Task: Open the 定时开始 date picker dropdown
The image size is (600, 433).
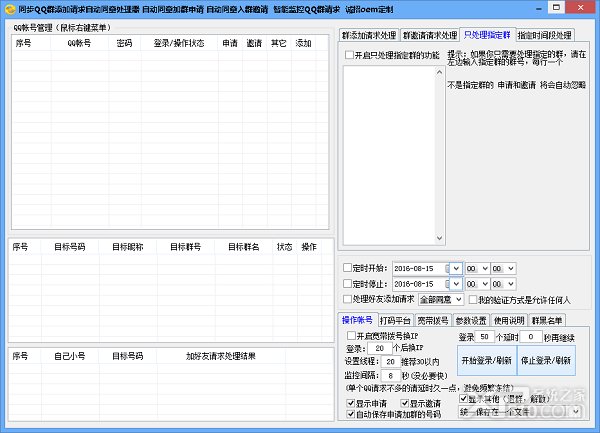Action: [x=456, y=269]
